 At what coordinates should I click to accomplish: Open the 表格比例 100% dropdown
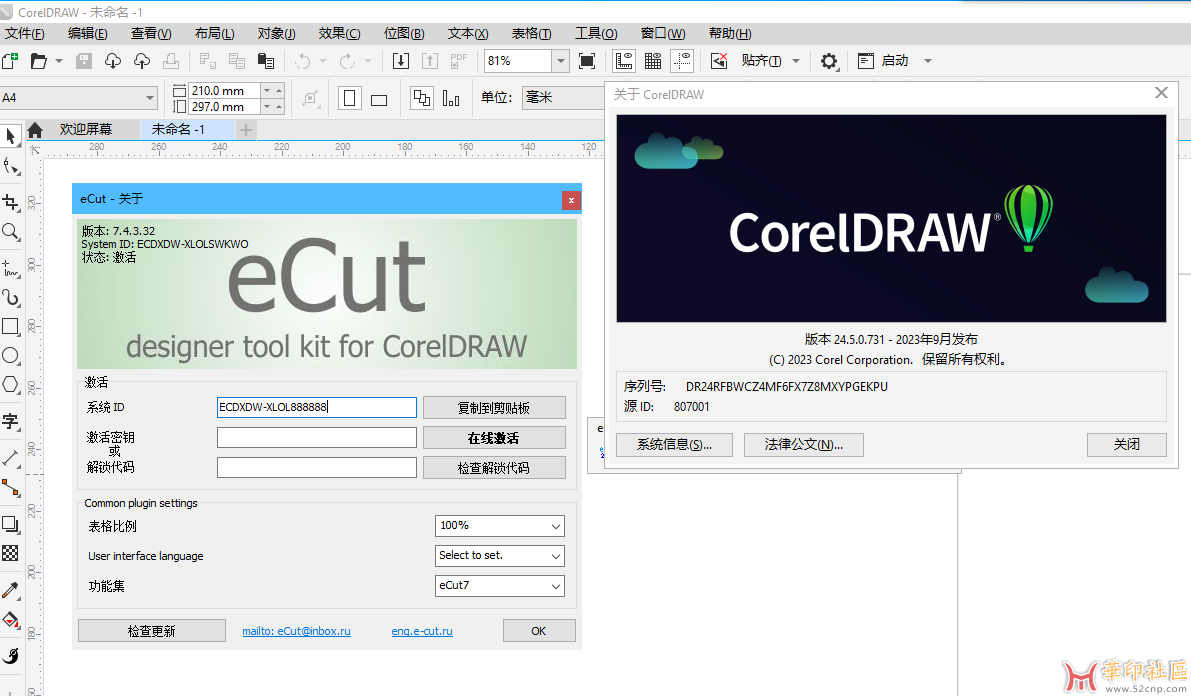tap(500, 526)
